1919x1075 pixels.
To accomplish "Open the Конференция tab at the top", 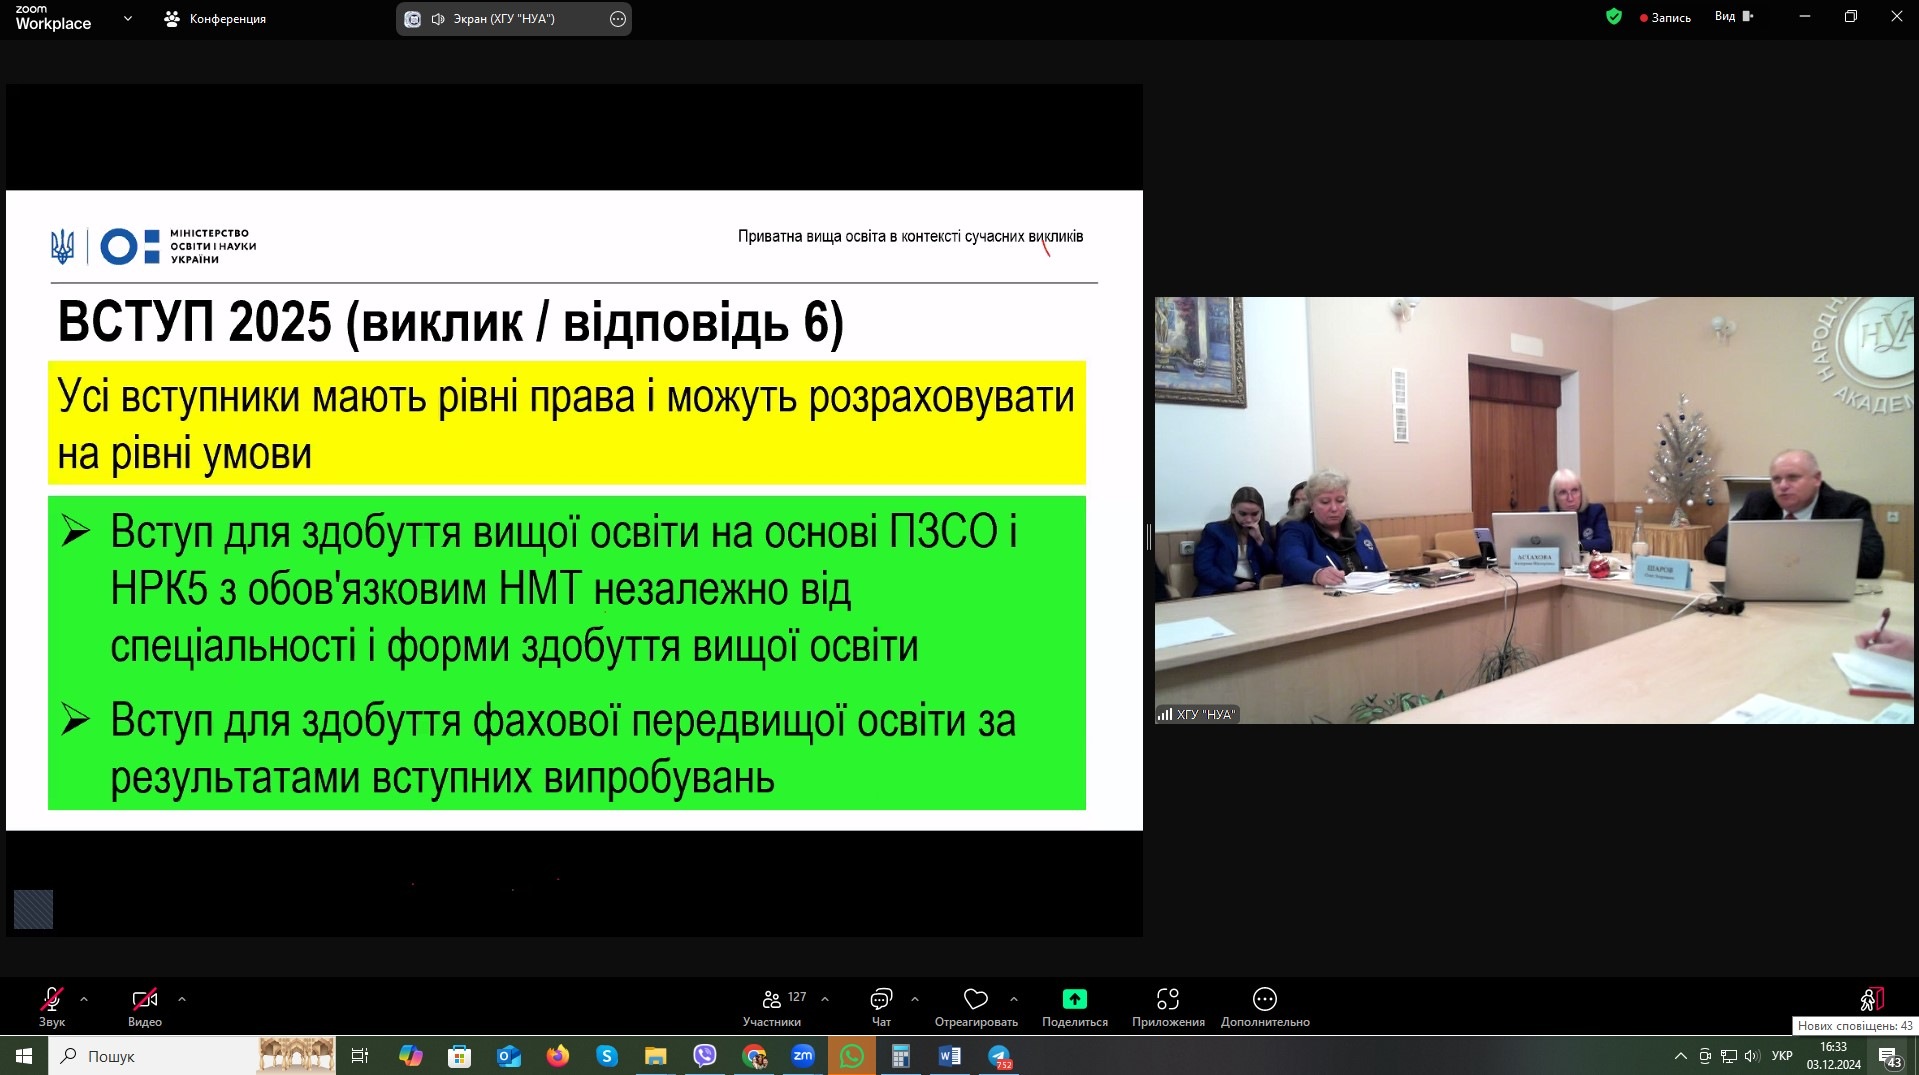I will [216, 19].
